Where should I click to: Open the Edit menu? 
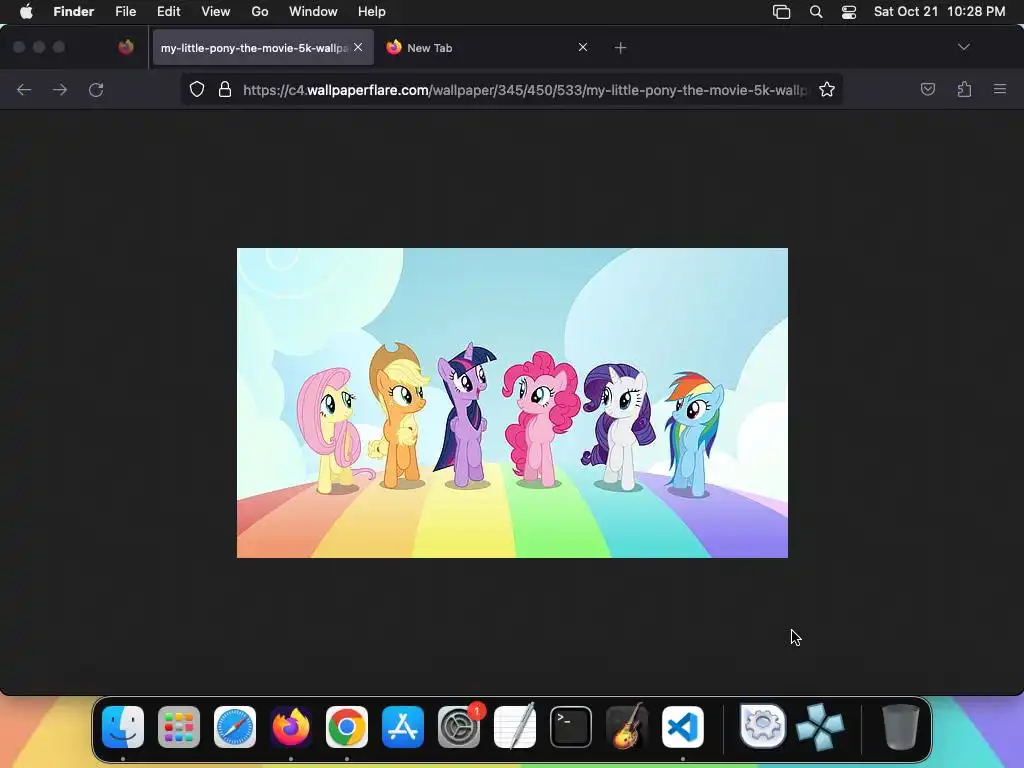tap(168, 12)
